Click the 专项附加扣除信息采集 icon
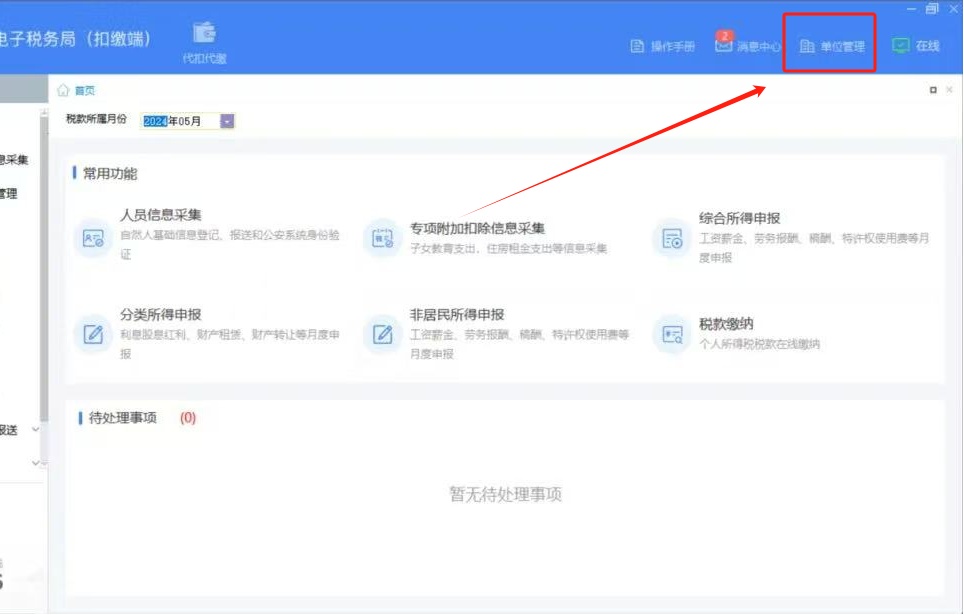Screen dimensions: 964x615 click(x=382, y=238)
